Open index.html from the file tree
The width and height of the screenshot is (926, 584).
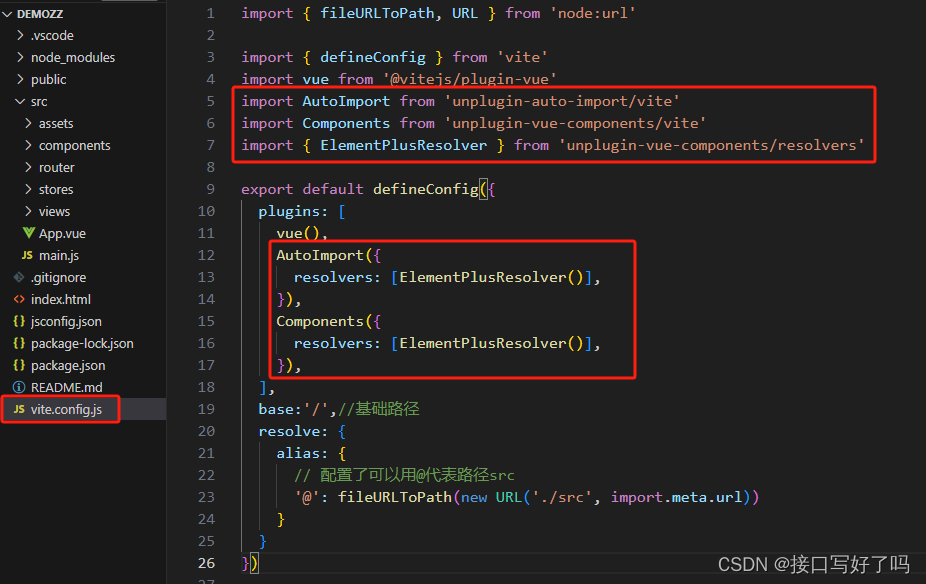coord(61,299)
